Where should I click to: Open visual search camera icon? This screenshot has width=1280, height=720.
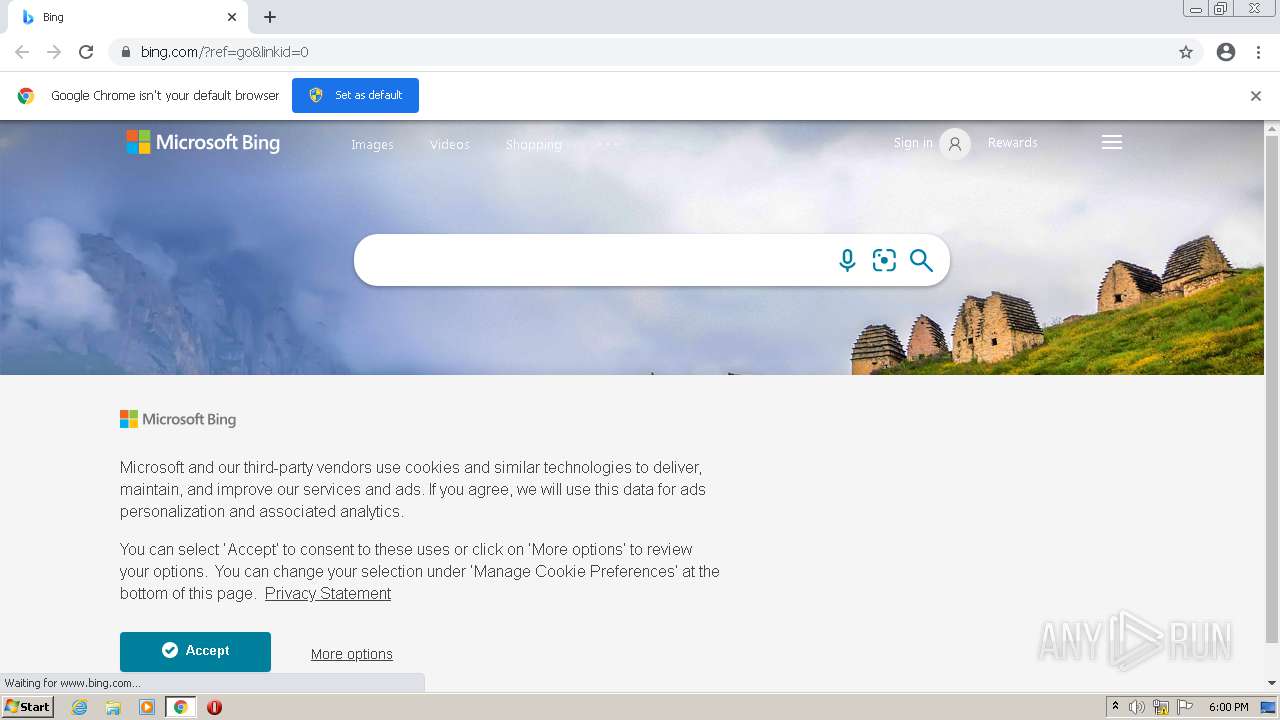point(884,260)
